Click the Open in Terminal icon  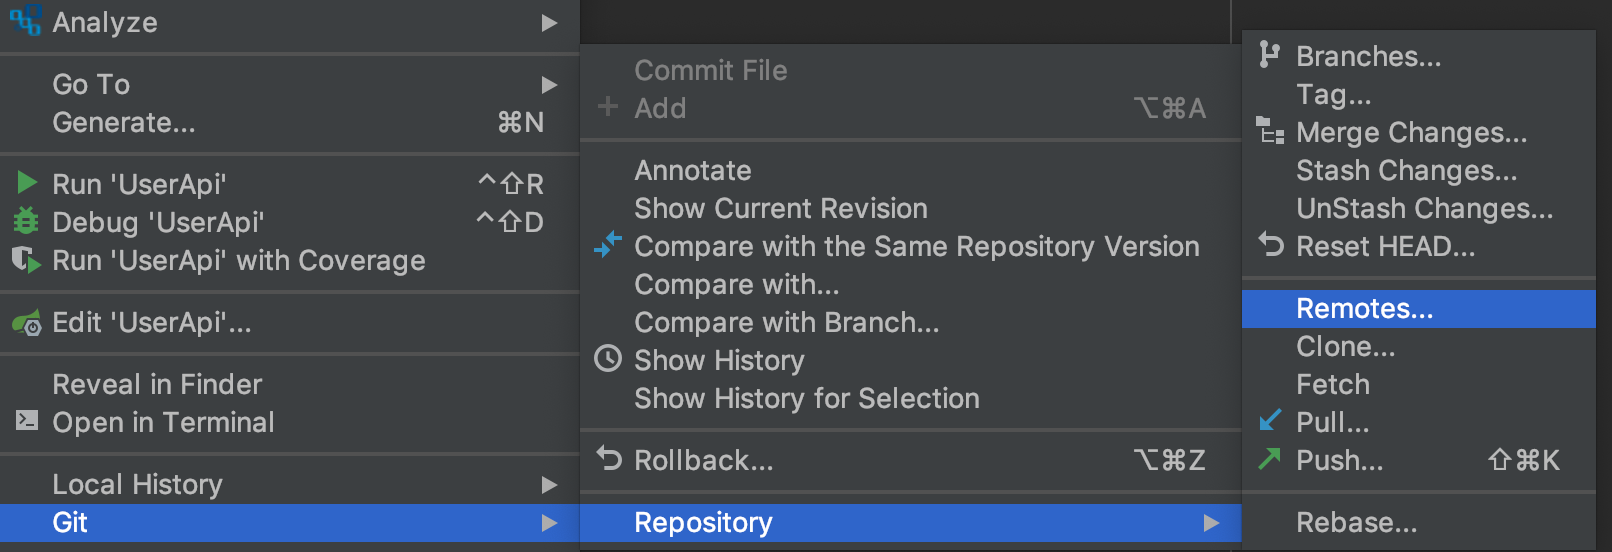[x=27, y=421]
